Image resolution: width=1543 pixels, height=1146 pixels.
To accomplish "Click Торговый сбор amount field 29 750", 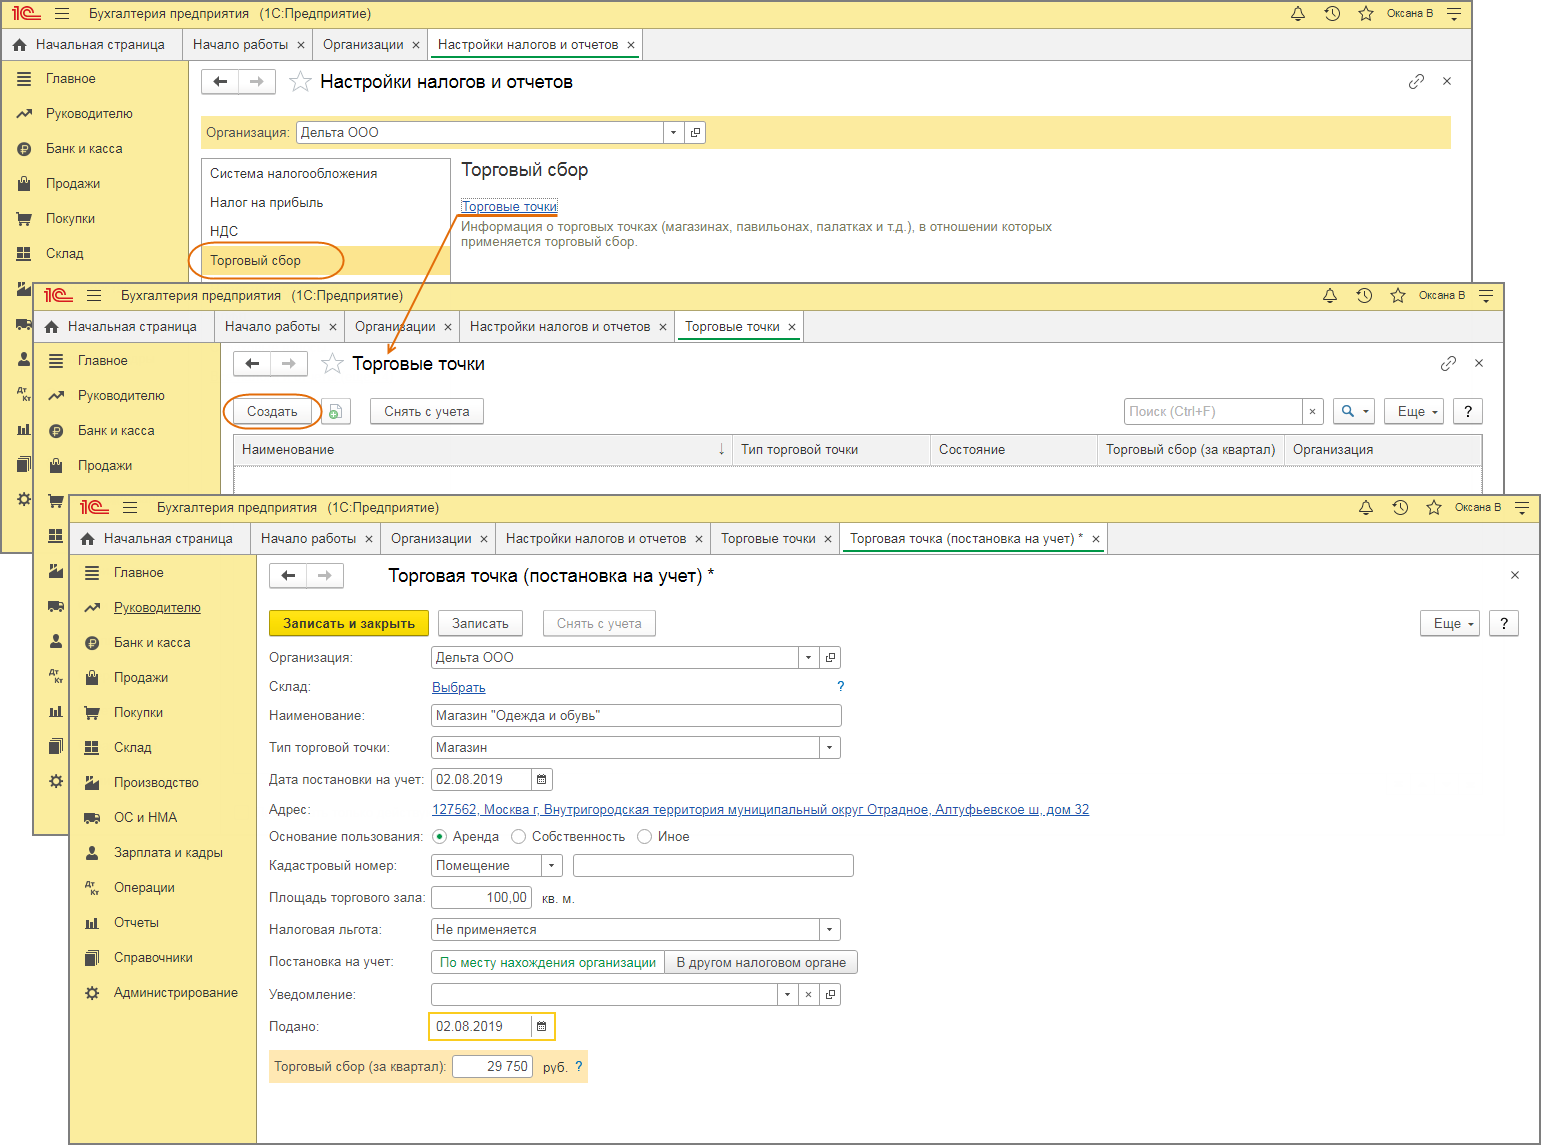I will pyautogui.click(x=493, y=1066).
